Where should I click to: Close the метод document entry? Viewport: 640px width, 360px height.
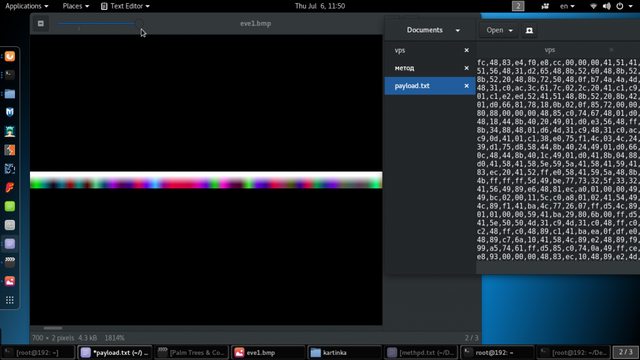coord(467,68)
